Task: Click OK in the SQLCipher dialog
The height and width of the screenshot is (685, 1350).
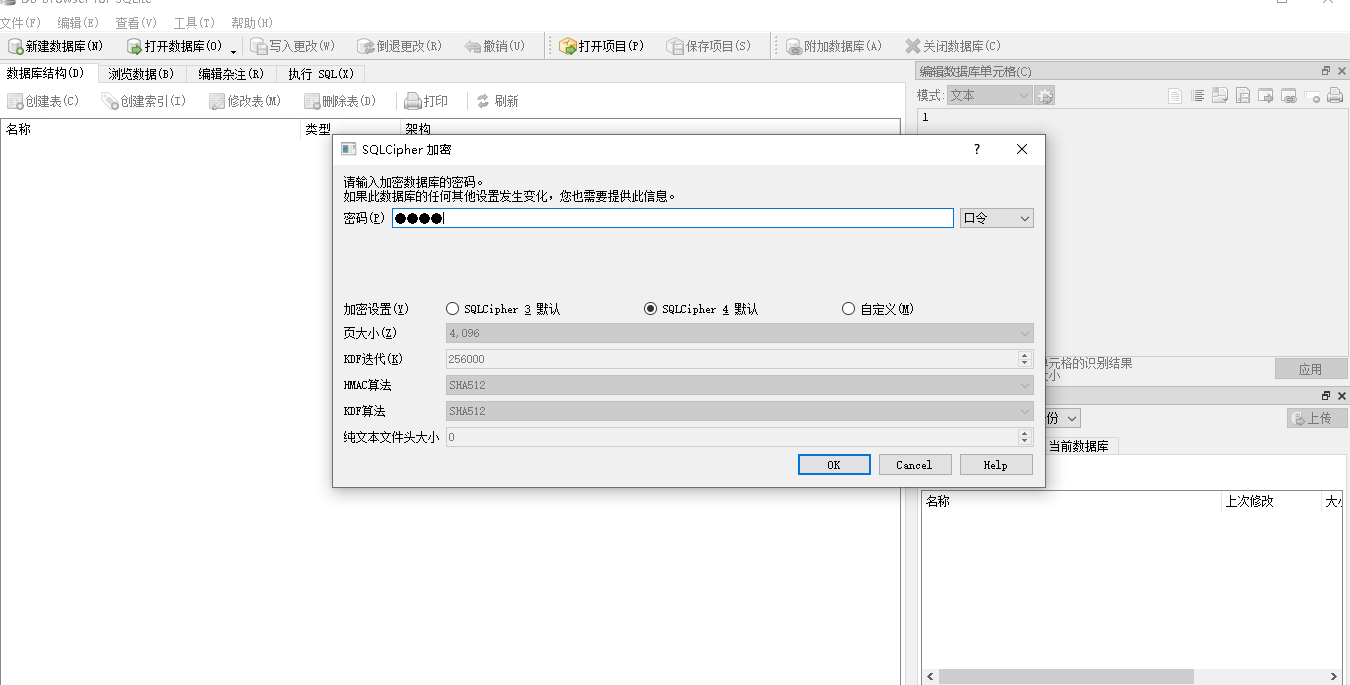Action: click(834, 465)
